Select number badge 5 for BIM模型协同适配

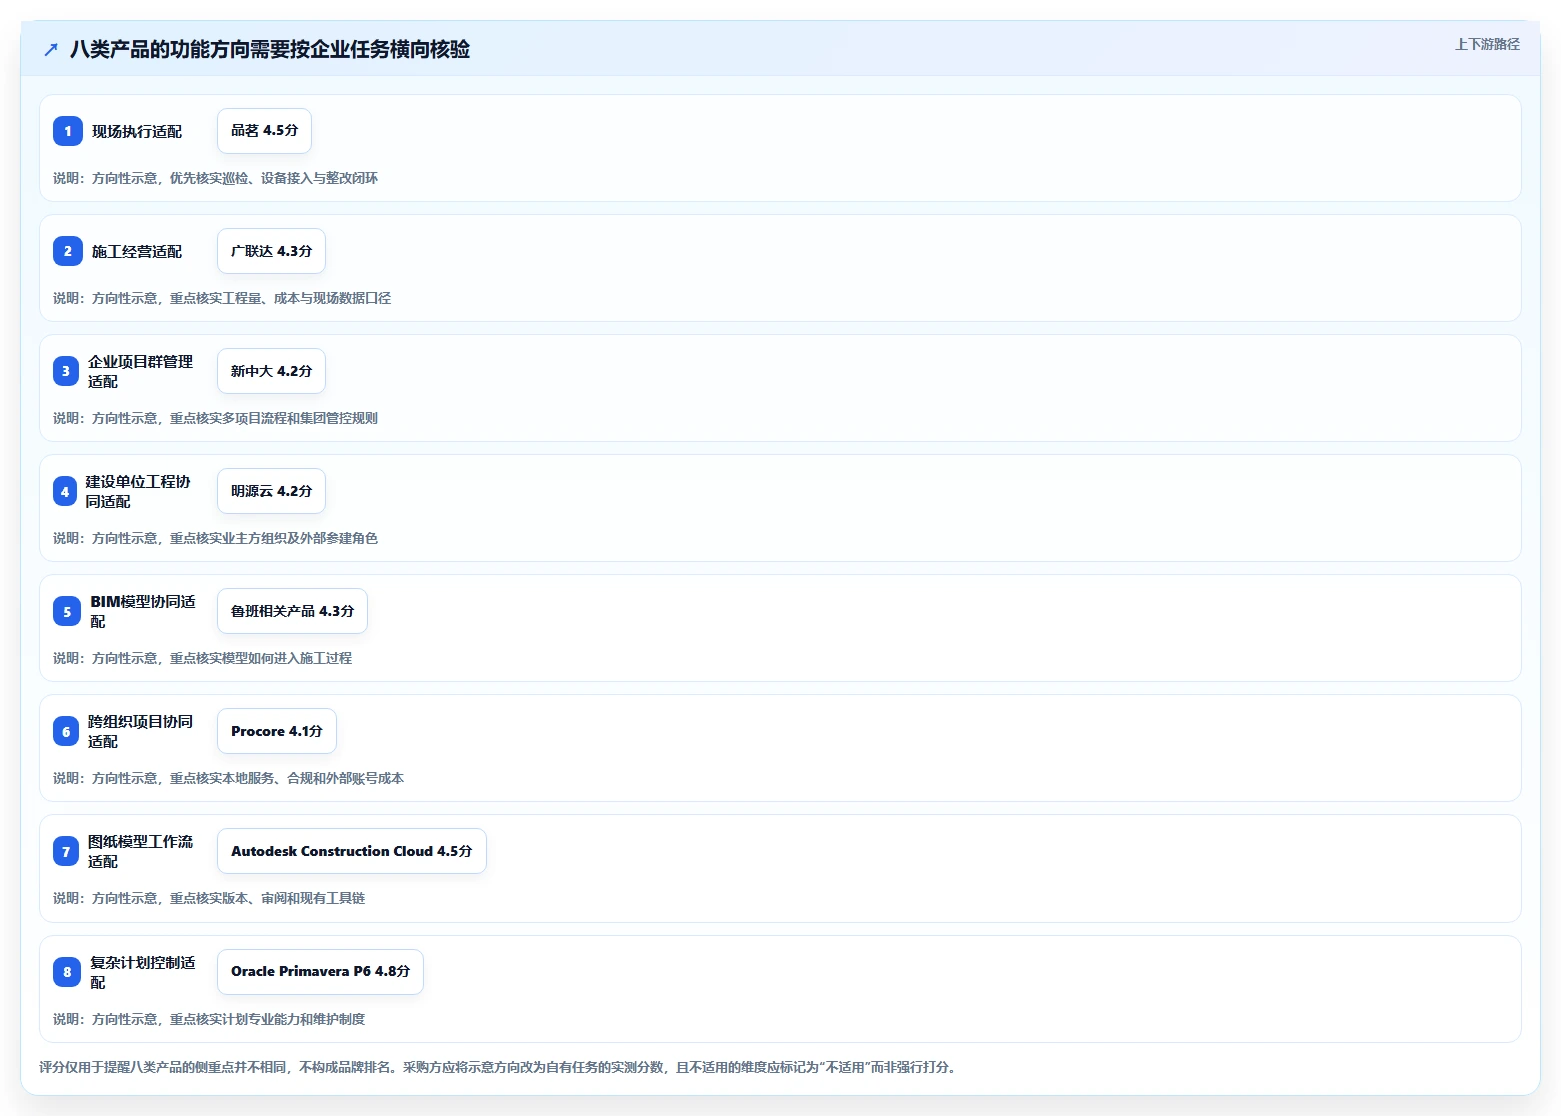click(x=67, y=612)
